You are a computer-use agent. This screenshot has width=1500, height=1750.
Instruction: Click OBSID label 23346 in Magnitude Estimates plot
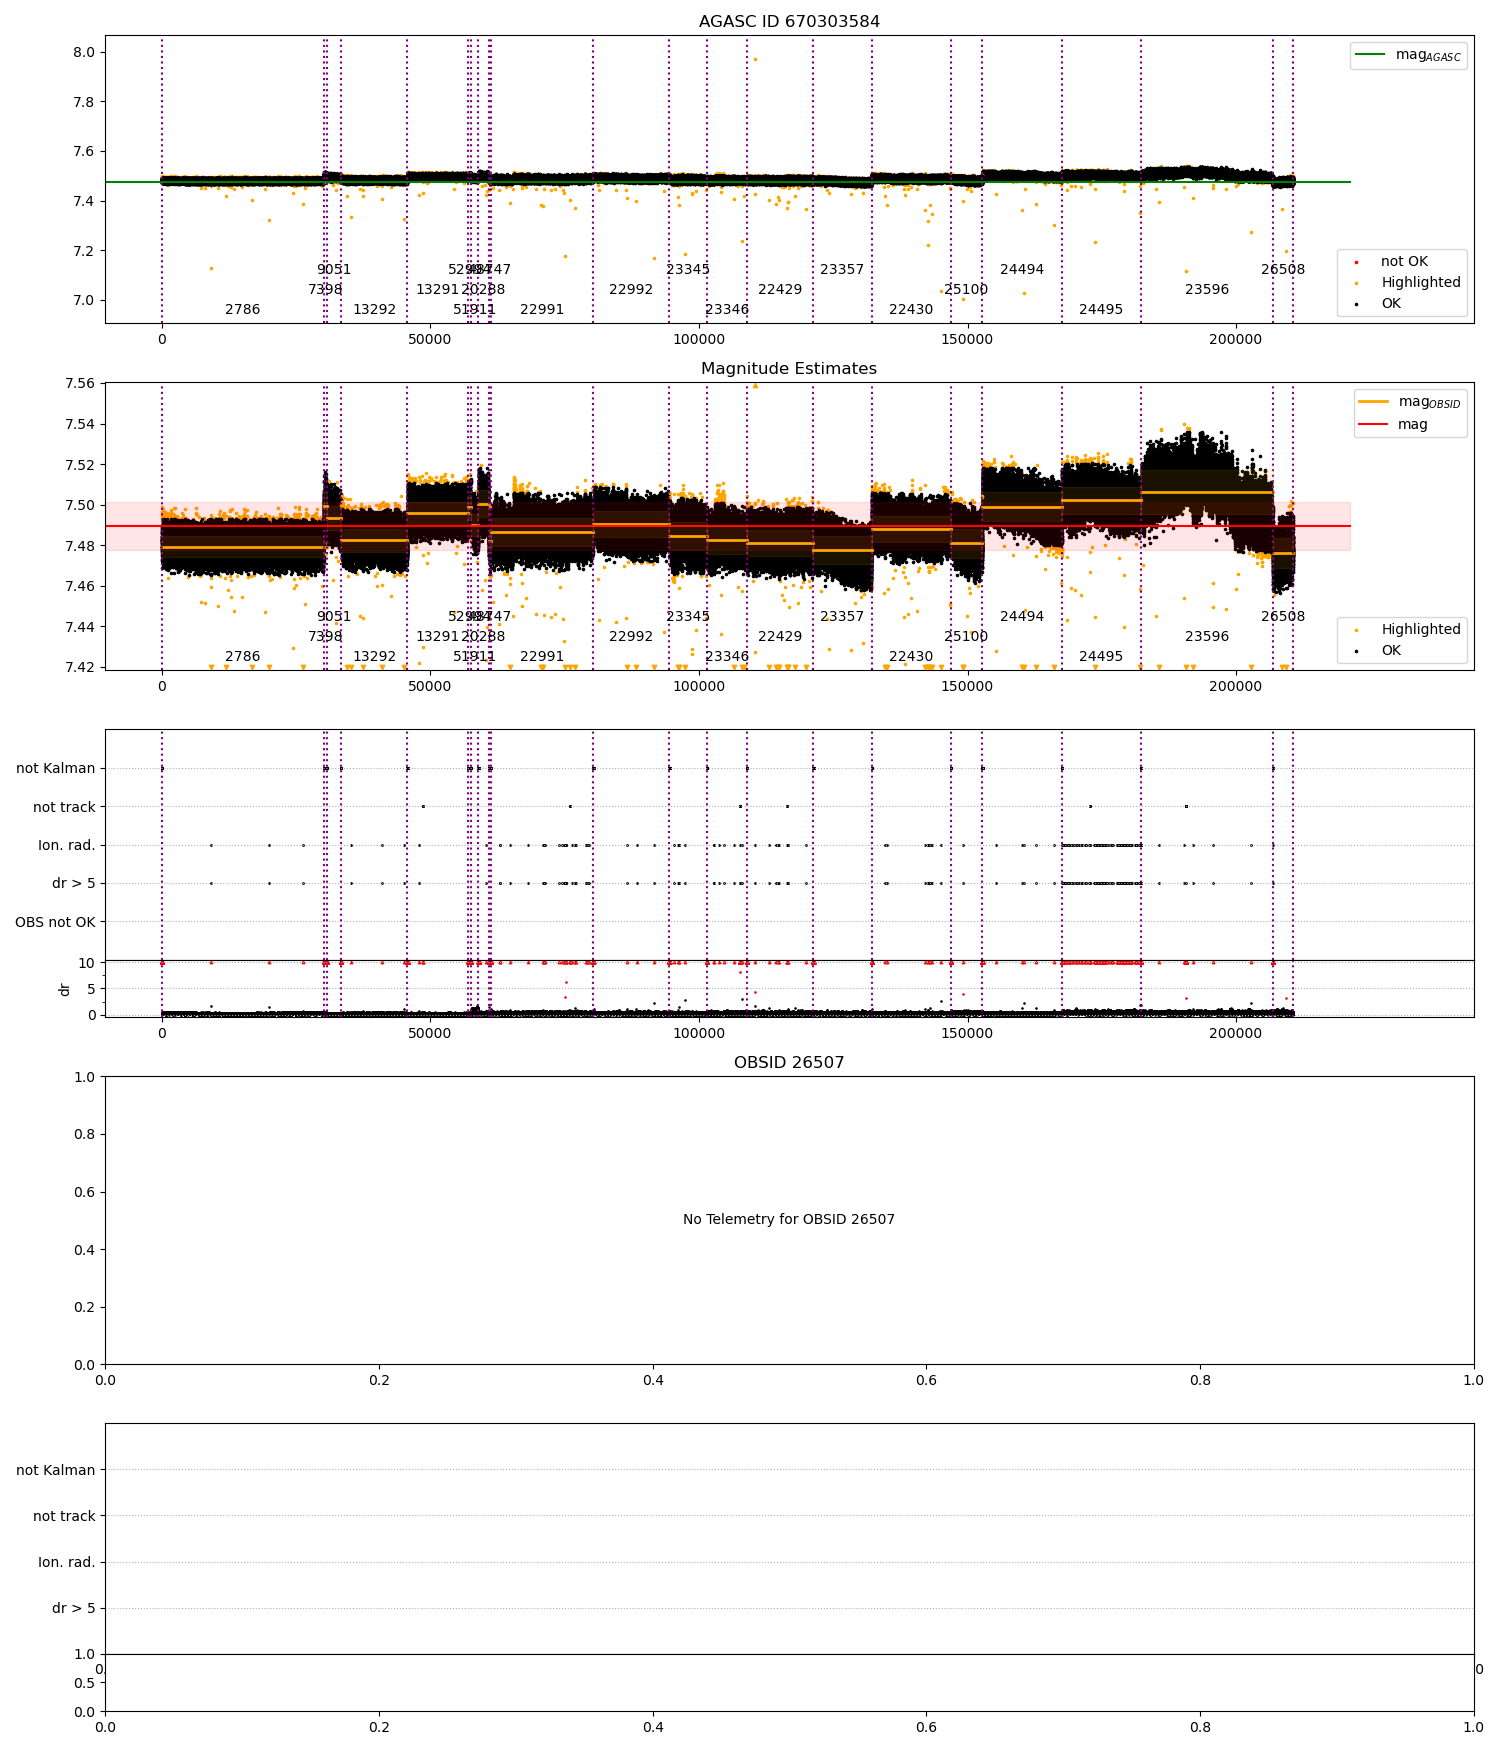(727, 657)
